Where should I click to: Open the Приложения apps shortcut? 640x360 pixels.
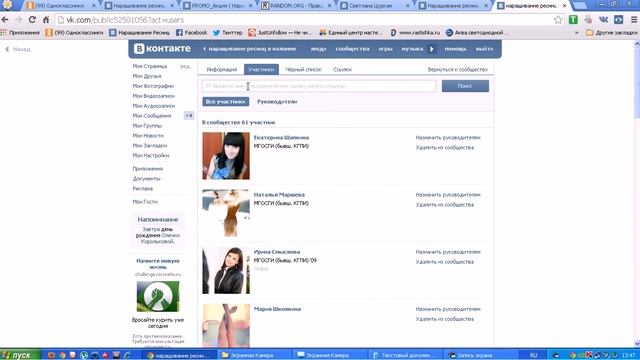tap(20, 33)
